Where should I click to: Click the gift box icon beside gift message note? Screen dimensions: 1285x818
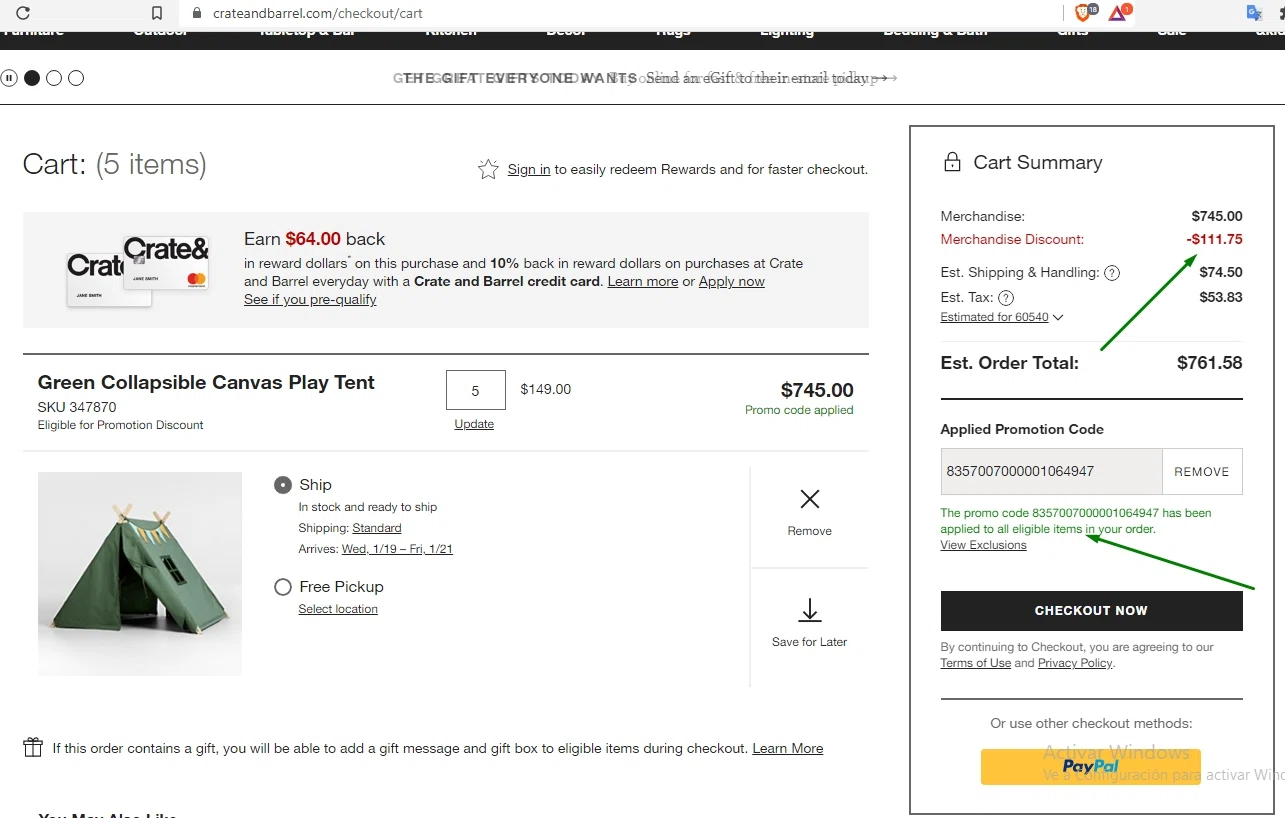tap(33, 747)
